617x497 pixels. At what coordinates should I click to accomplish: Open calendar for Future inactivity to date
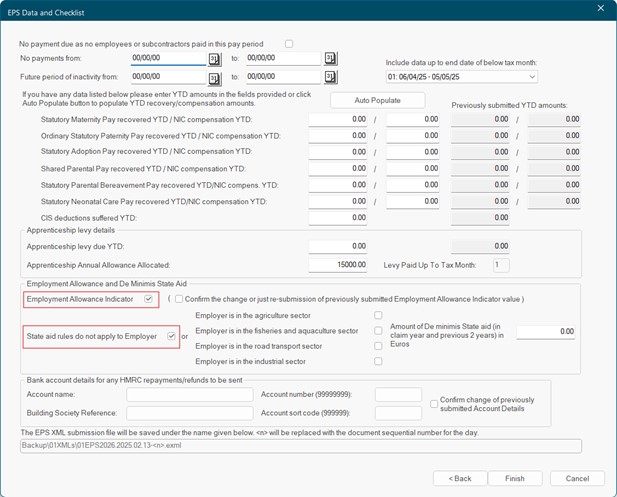click(331, 77)
